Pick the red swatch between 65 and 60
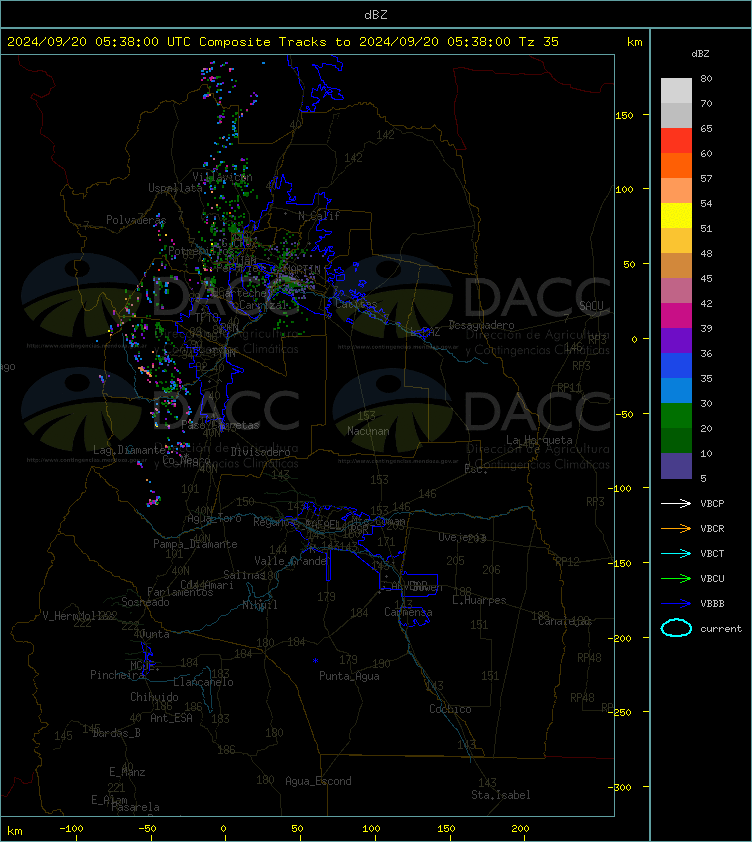752x842 pixels. (x=676, y=140)
